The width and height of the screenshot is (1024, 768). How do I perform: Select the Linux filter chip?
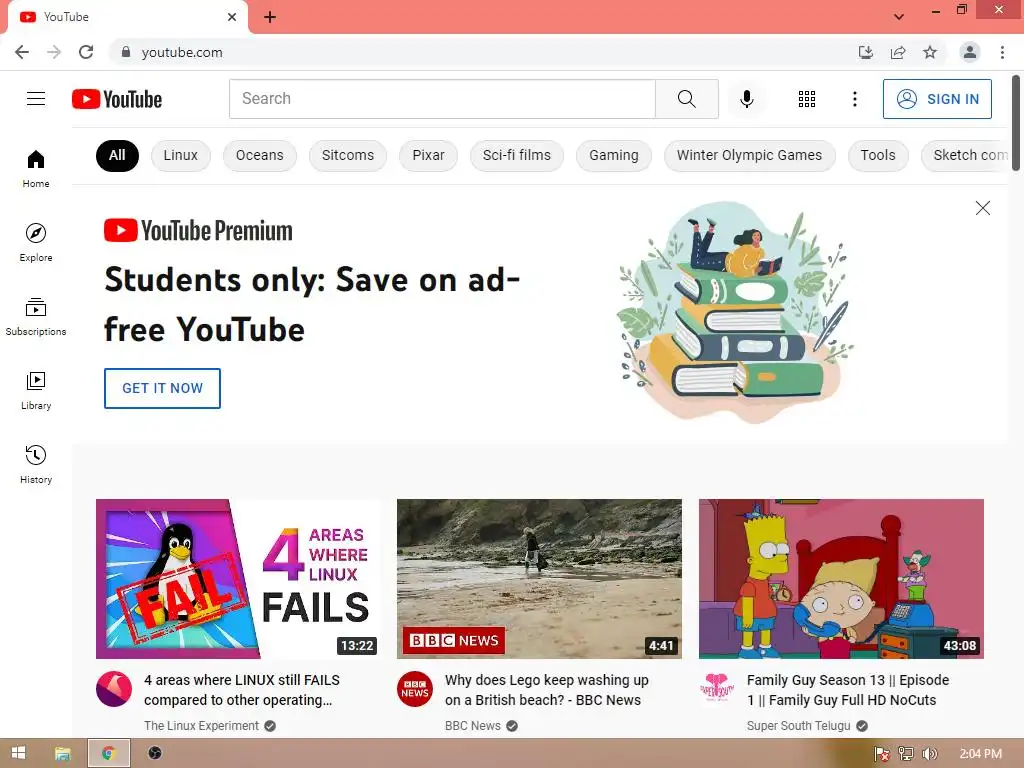181,155
